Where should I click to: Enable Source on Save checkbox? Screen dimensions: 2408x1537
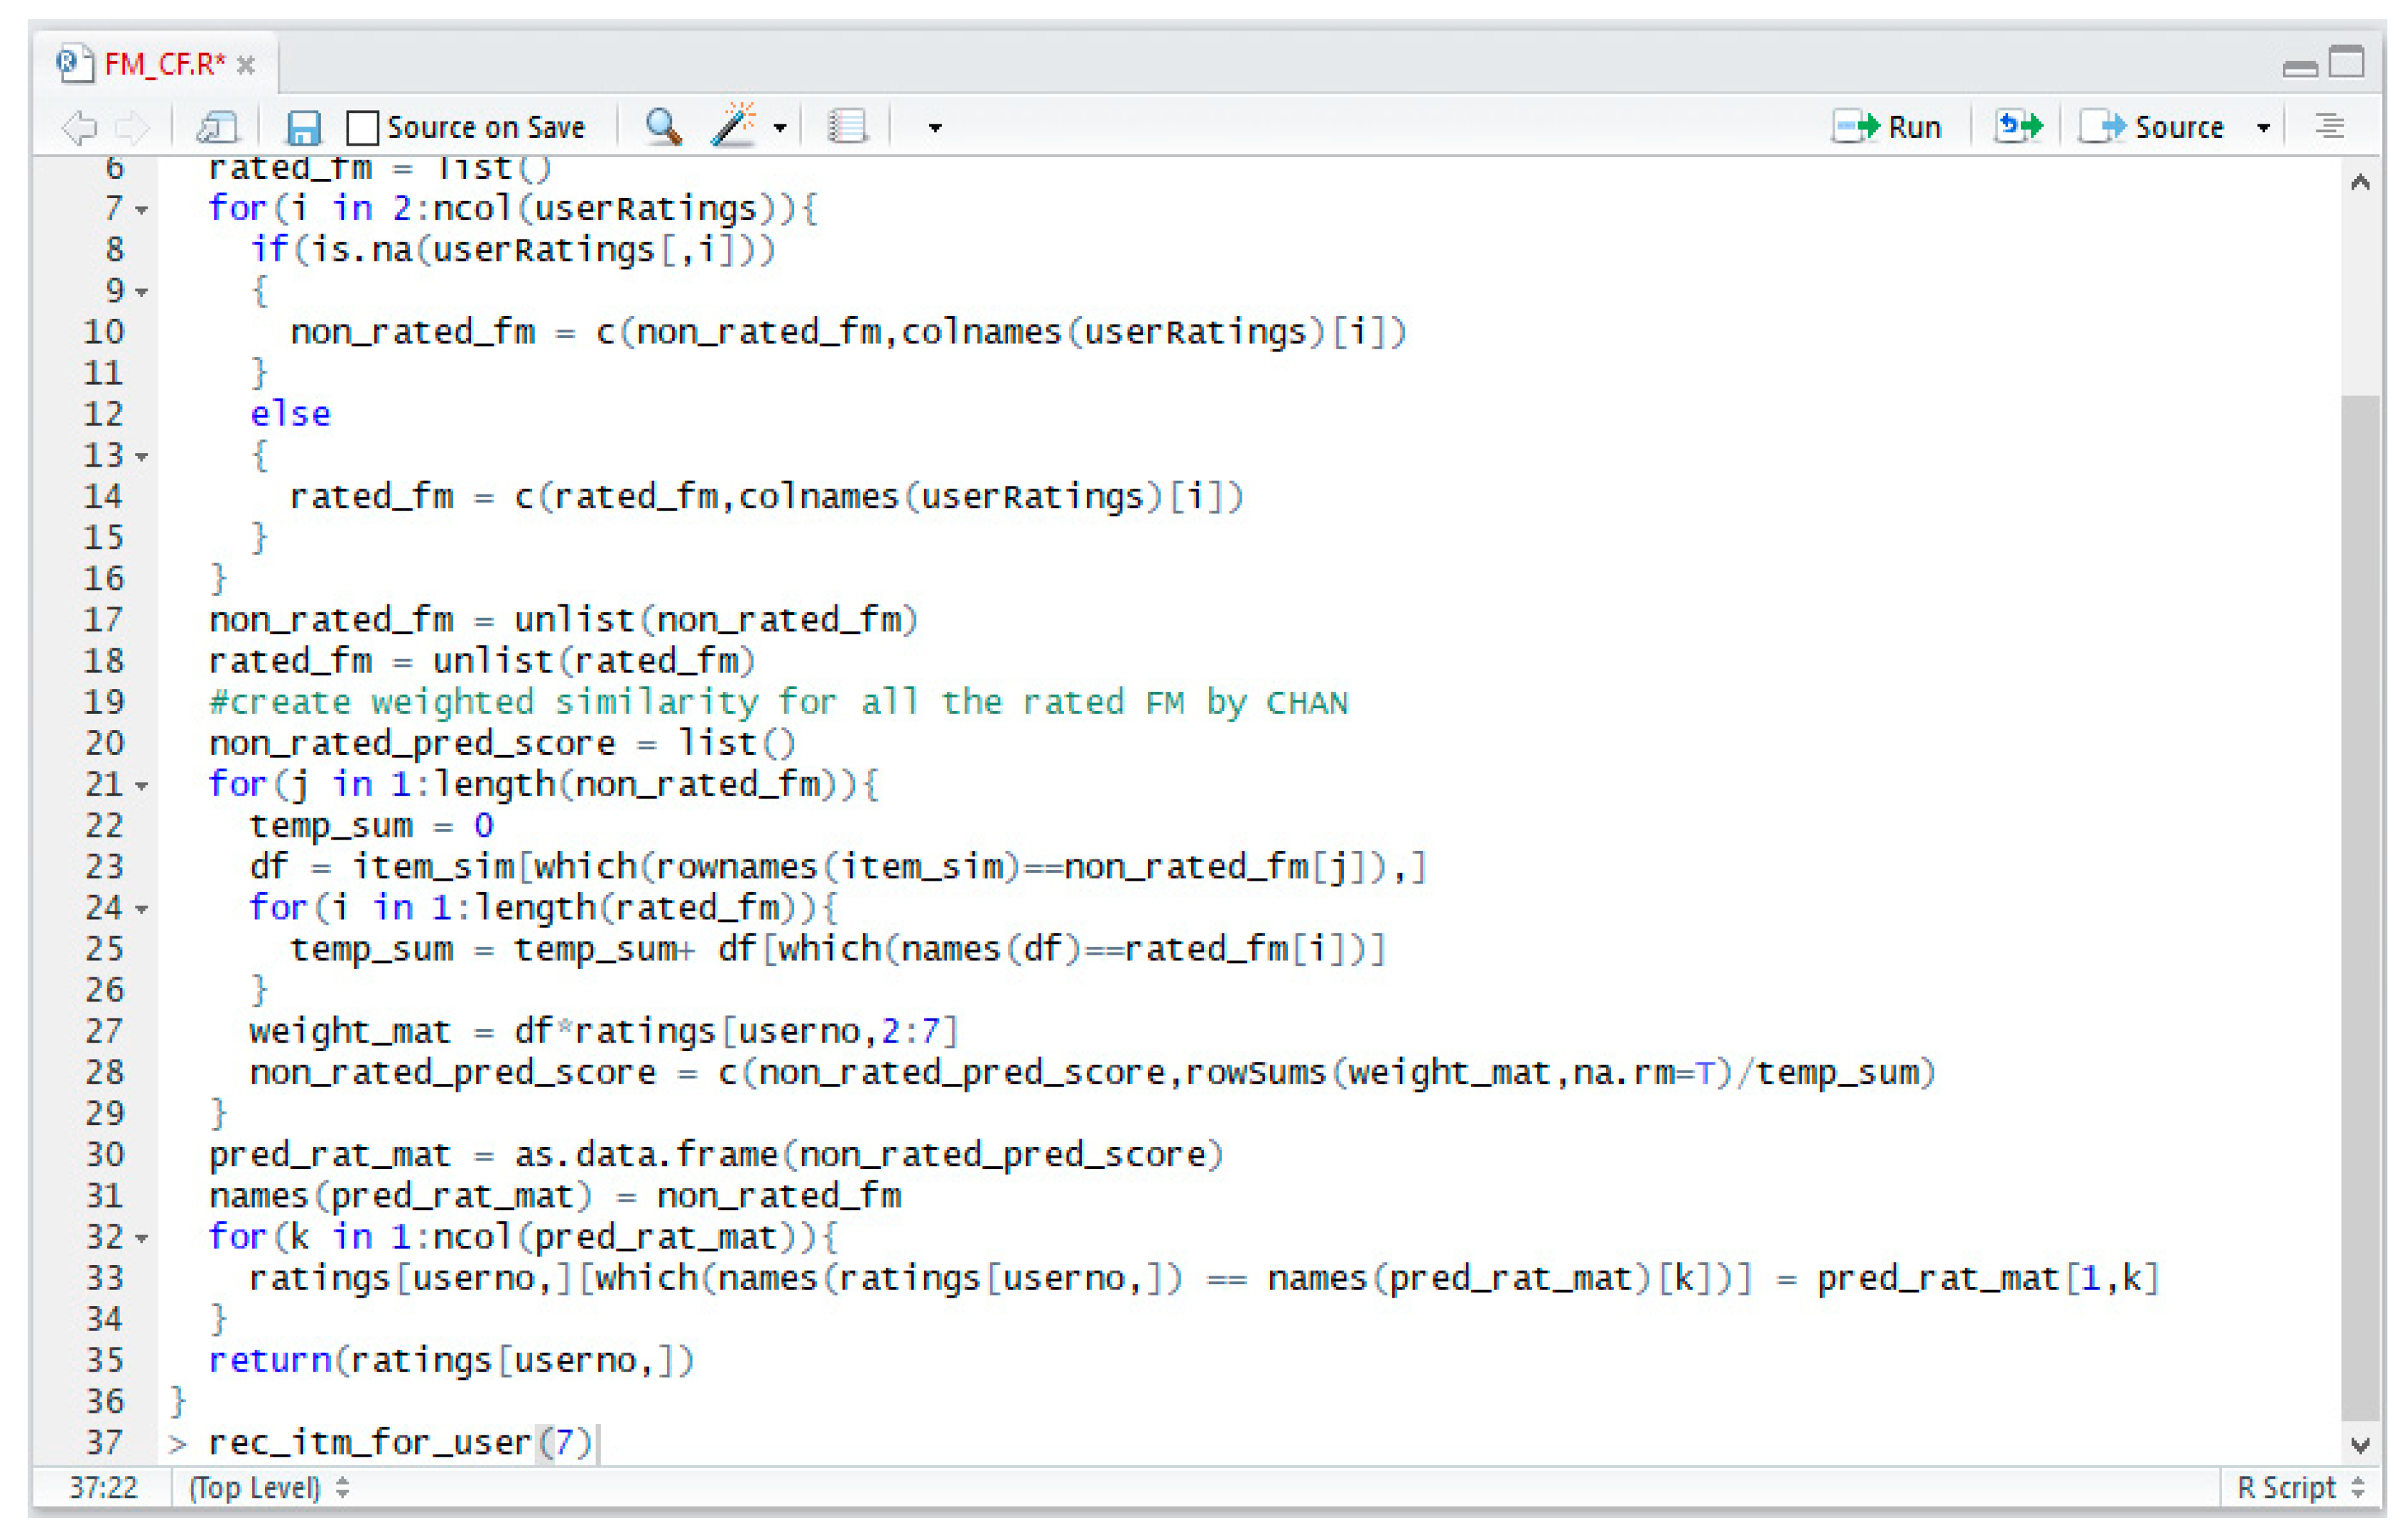362,128
